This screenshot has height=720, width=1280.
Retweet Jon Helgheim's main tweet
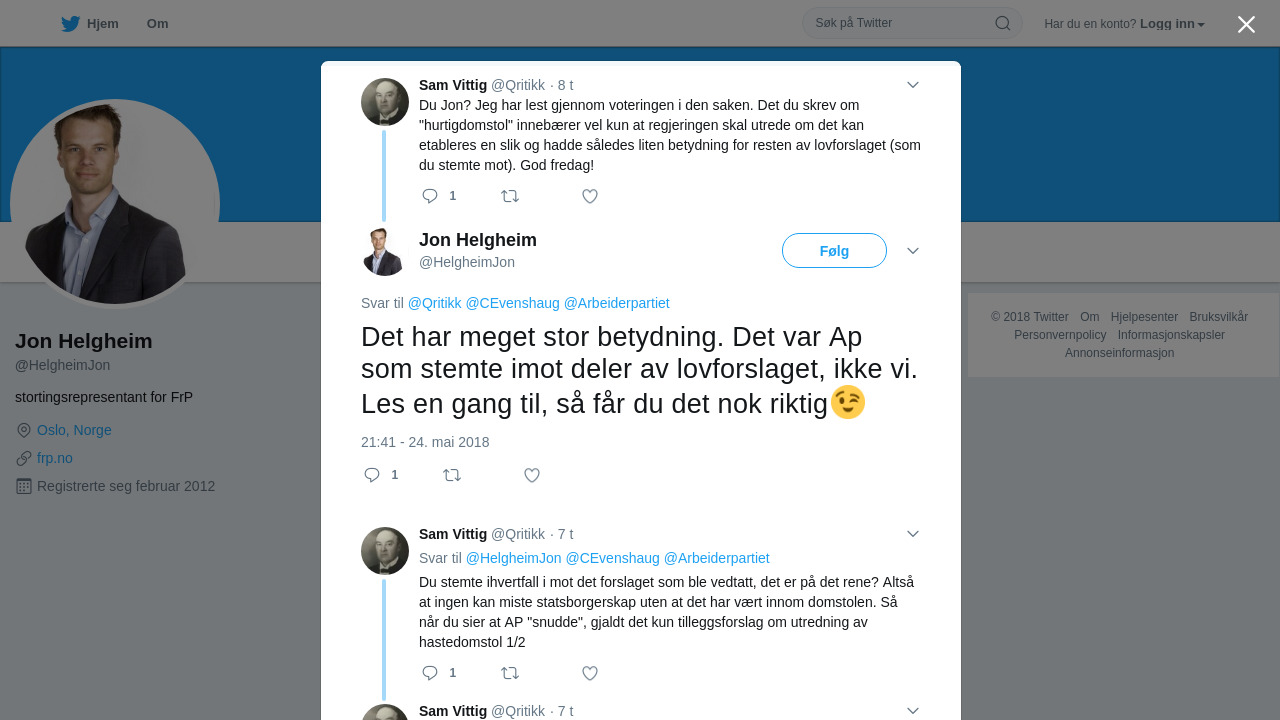click(x=452, y=475)
